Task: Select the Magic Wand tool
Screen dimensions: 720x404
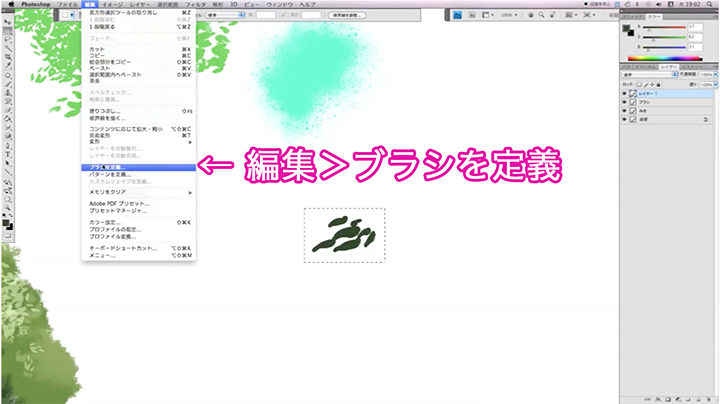Action: (x=8, y=48)
